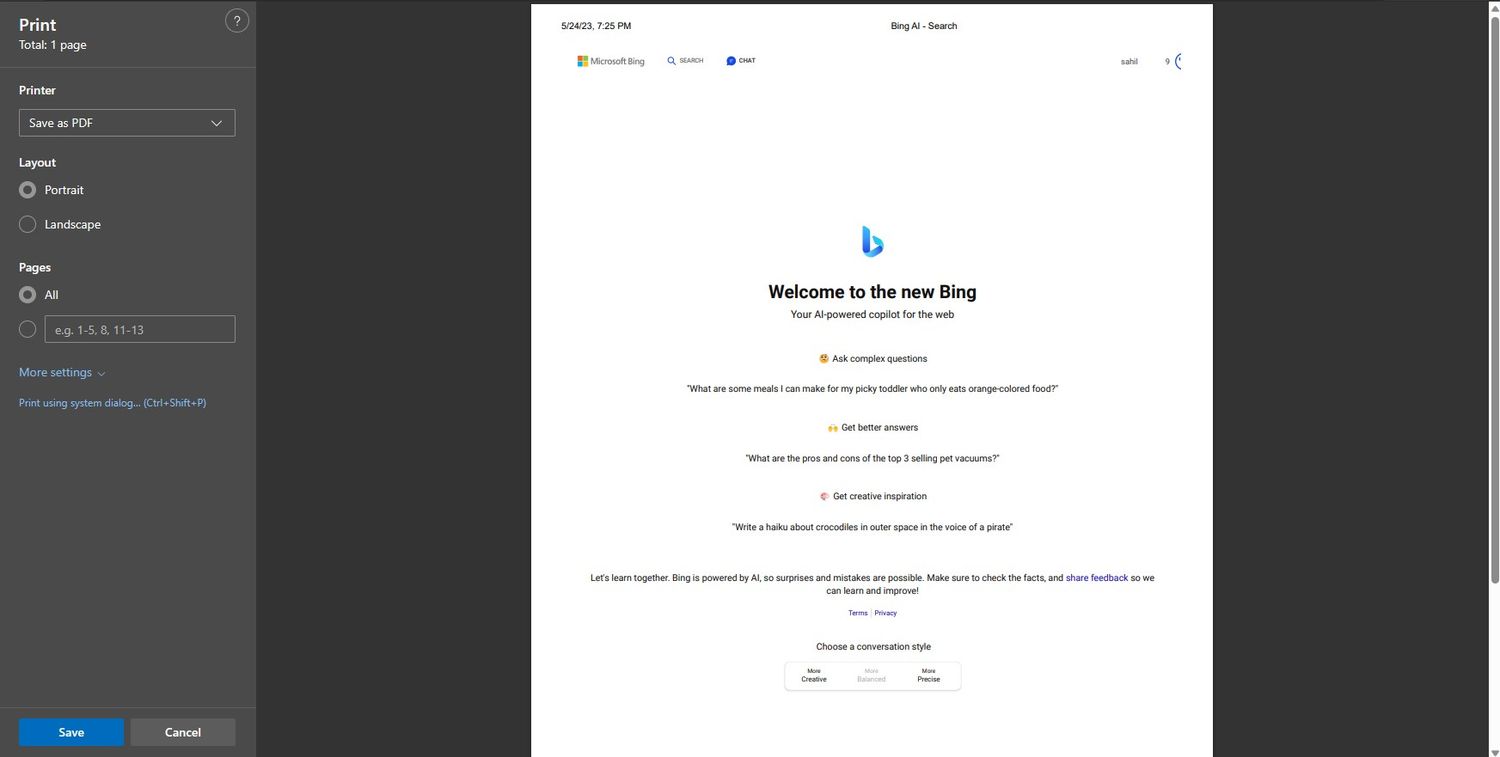Click 'Choose a conversation style' text

(x=873, y=647)
